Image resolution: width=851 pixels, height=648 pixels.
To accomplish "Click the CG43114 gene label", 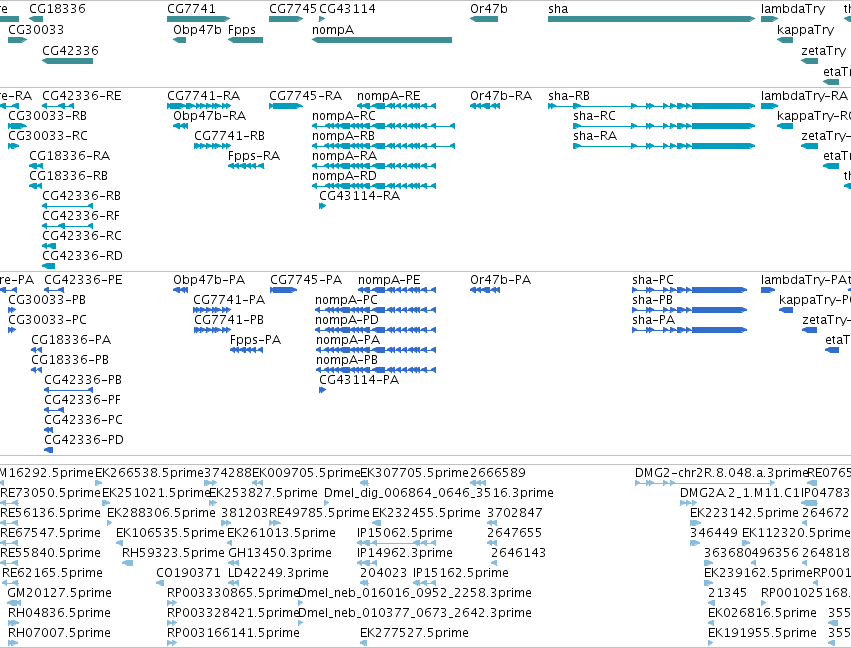I will 347,9.
